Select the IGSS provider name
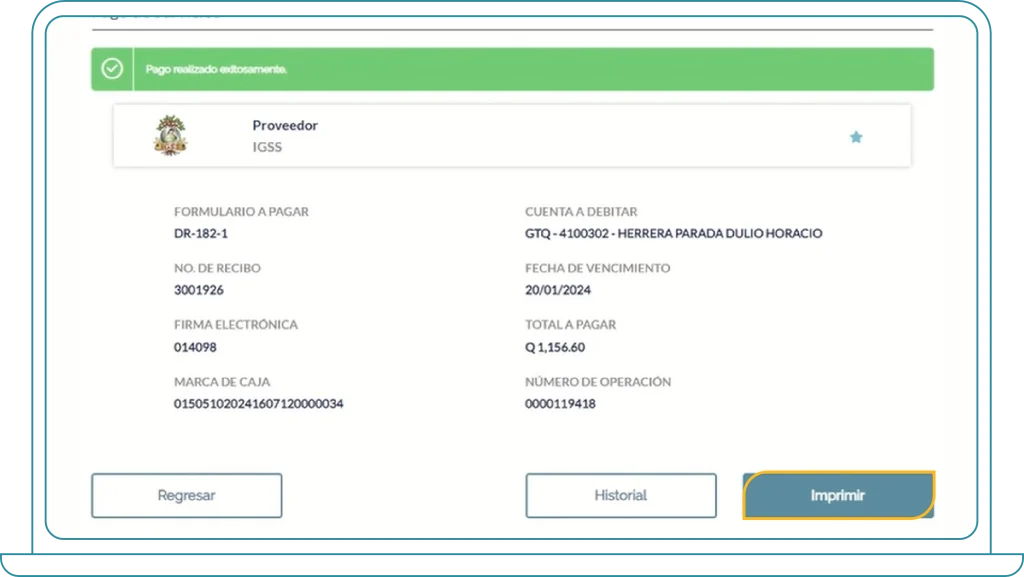This screenshot has height=577, width=1024. pos(267,147)
